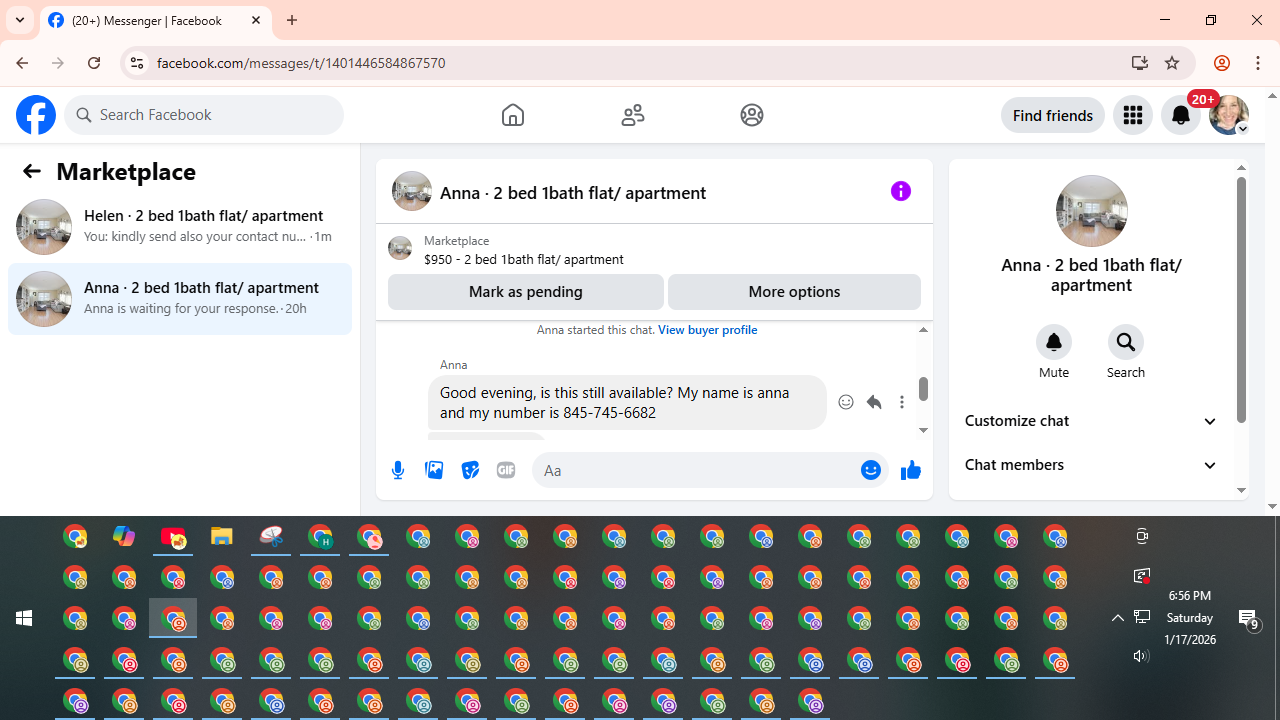Open File Explorer on the taskbar
Viewport: 1280px width, 720px height.
pyautogui.click(x=222, y=537)
